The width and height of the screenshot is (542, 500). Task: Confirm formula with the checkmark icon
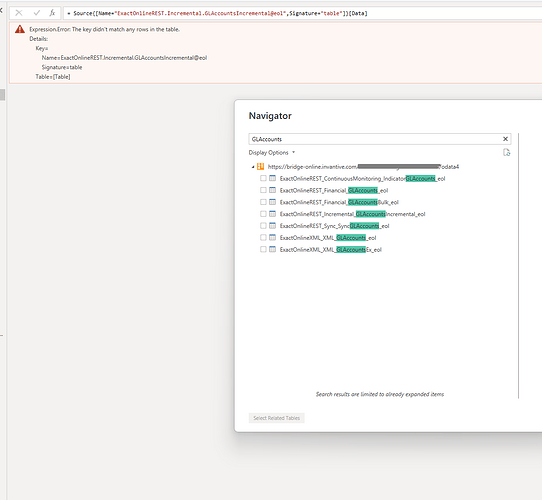point(37,13)
